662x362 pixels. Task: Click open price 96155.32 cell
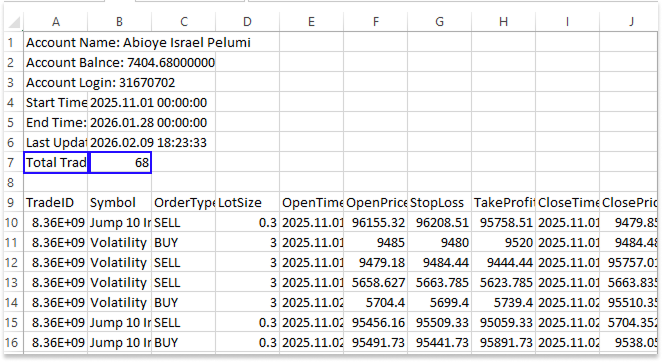point(376,223)
